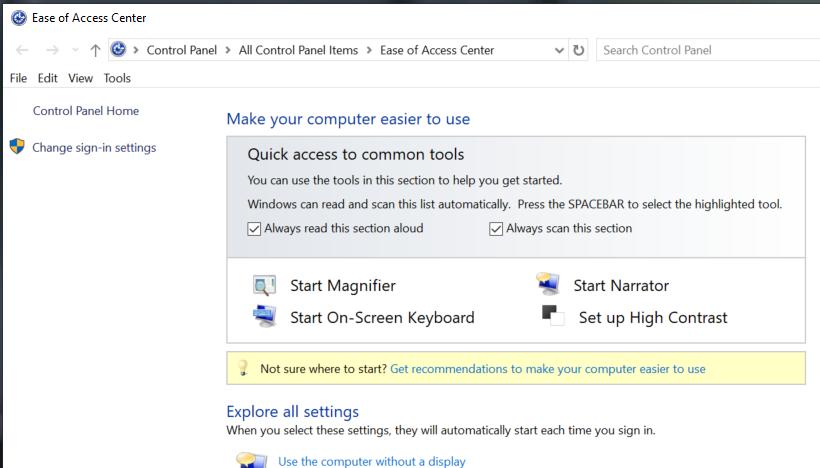Open the File menu
This screenshot has width=820, height=468.
pos(18,78)
